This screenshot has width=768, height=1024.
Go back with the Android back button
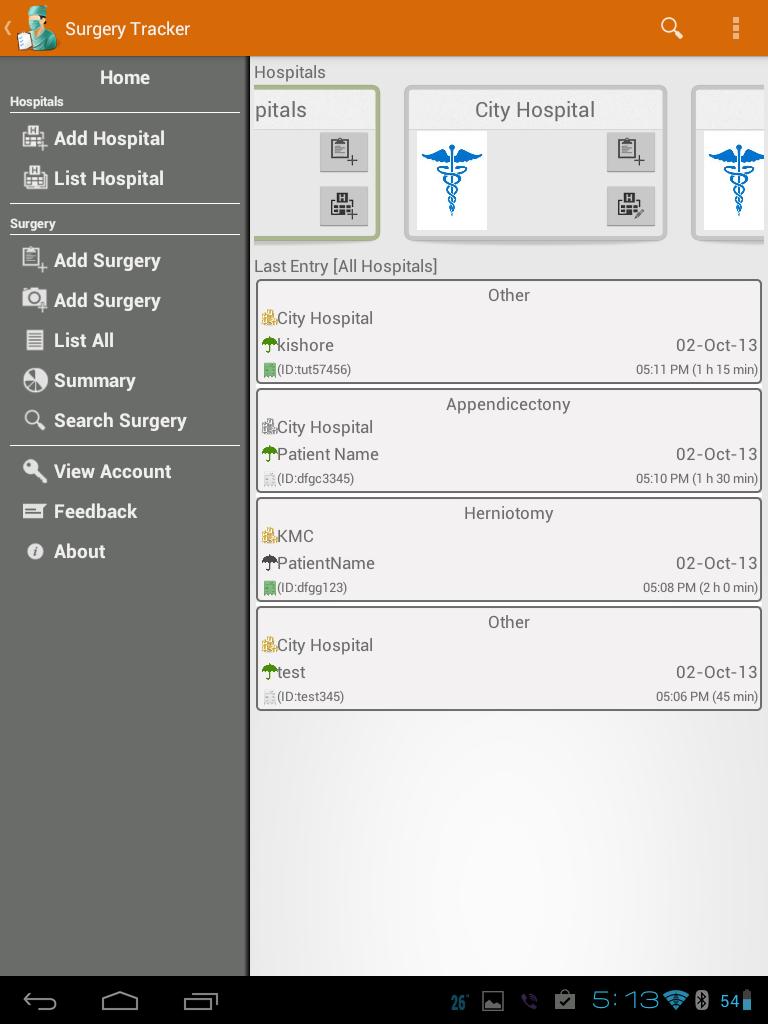[40, 1001]
